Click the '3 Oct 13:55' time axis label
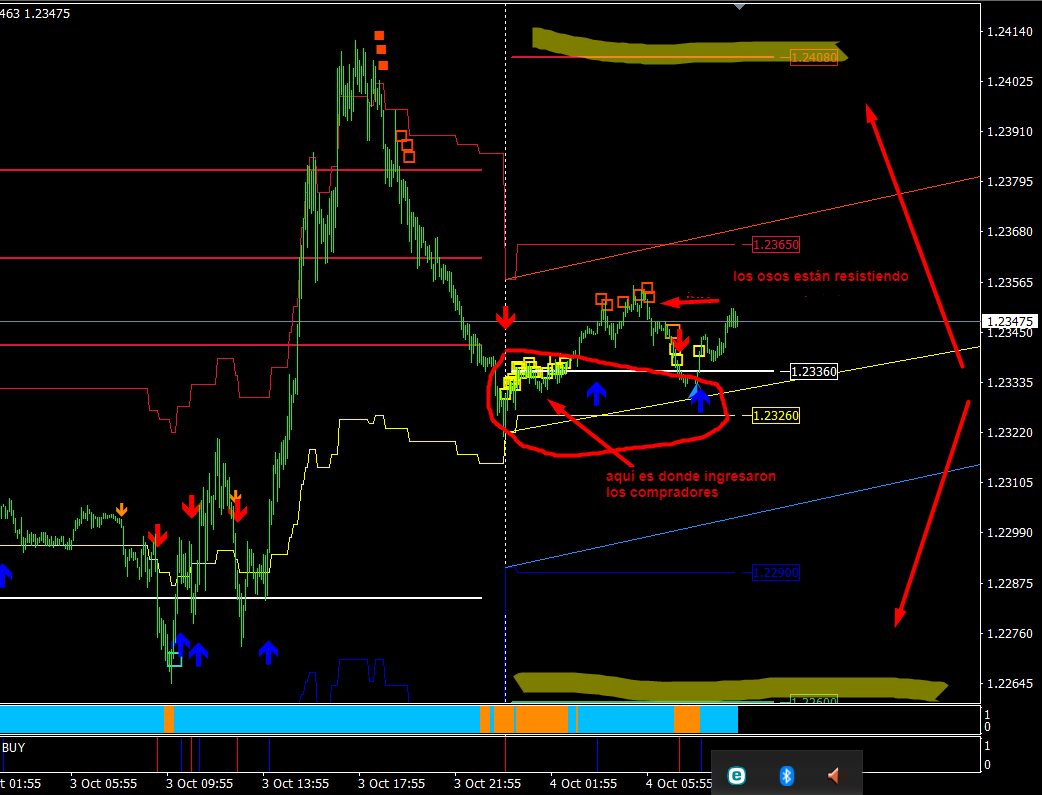 pos(296,783)
